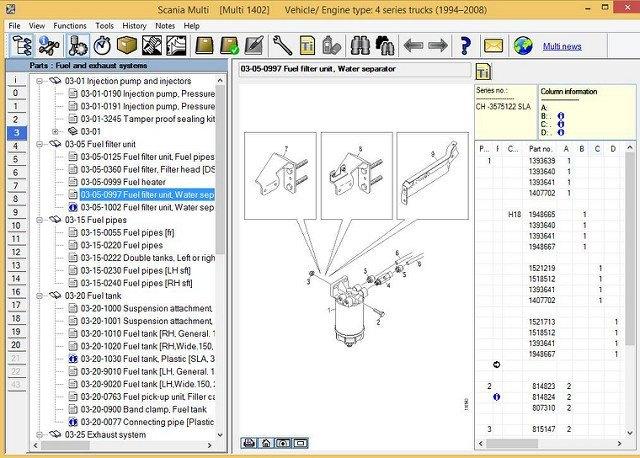640x458 pixels.
Task: Click the parts list horizontal scrollbar
Action: (x=550, y=443)
